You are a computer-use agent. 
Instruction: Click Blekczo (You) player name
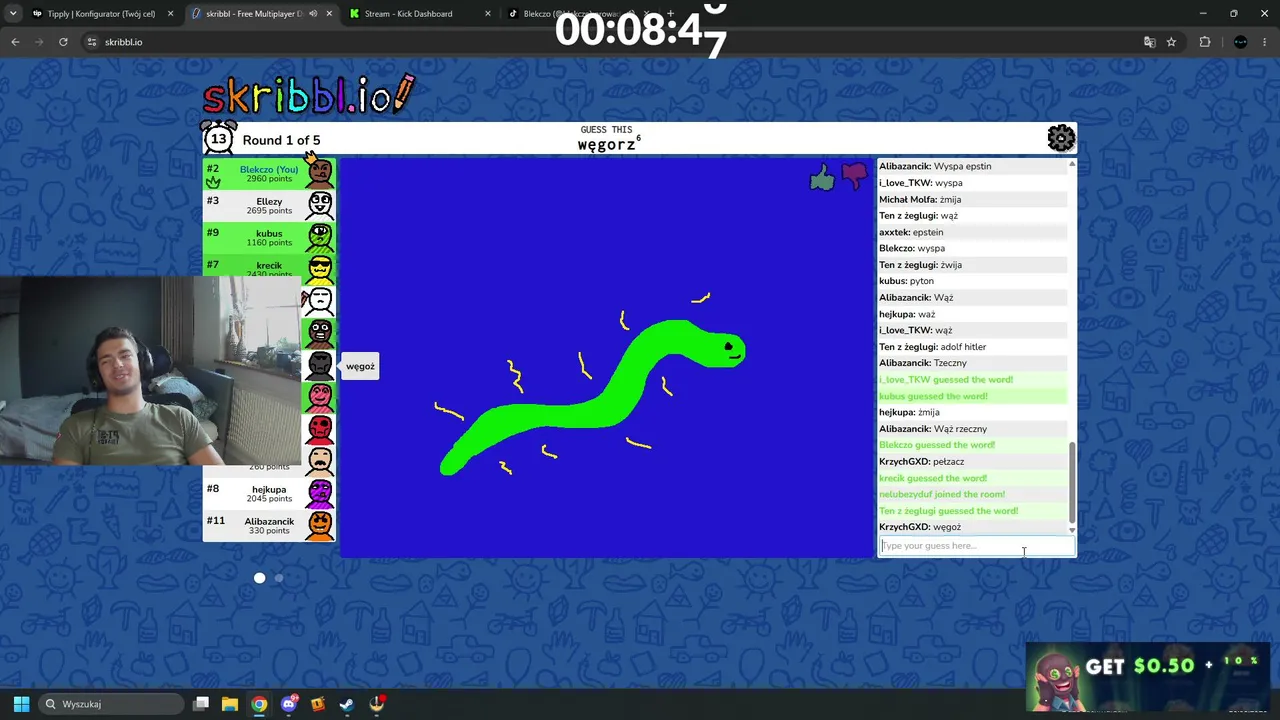point(269,169)
